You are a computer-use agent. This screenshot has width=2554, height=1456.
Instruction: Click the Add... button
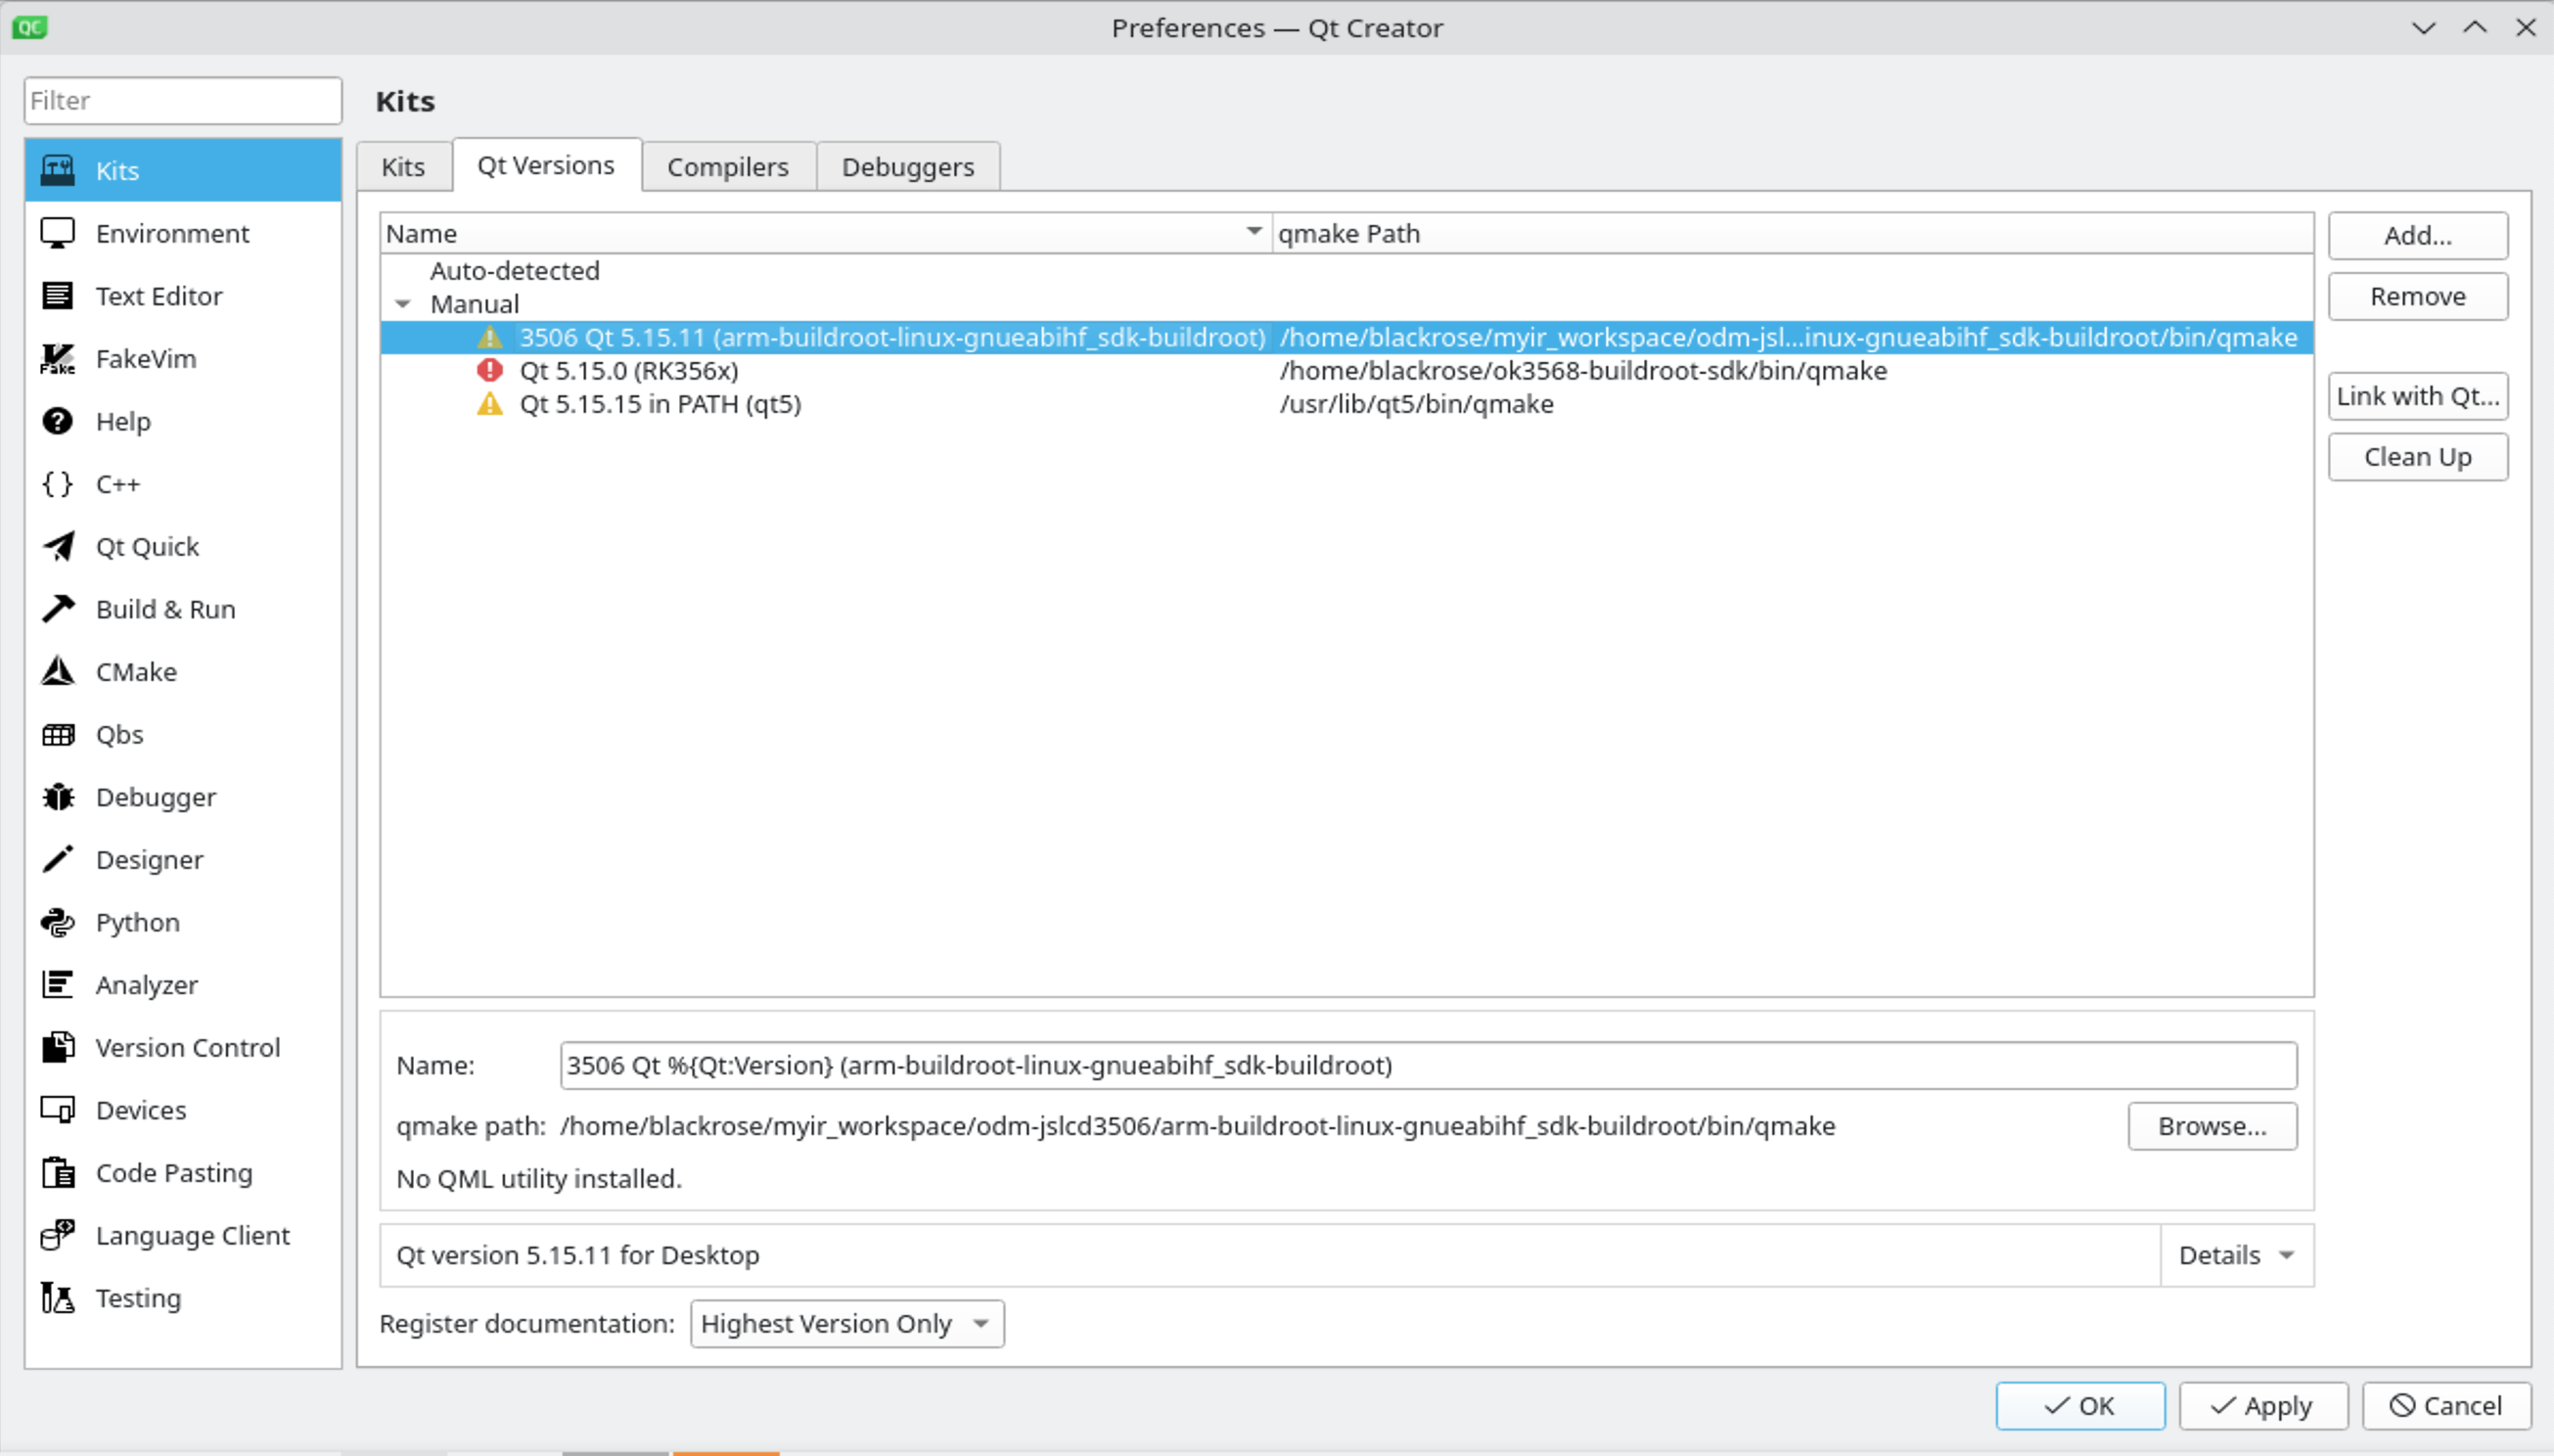click(2418, 235)
